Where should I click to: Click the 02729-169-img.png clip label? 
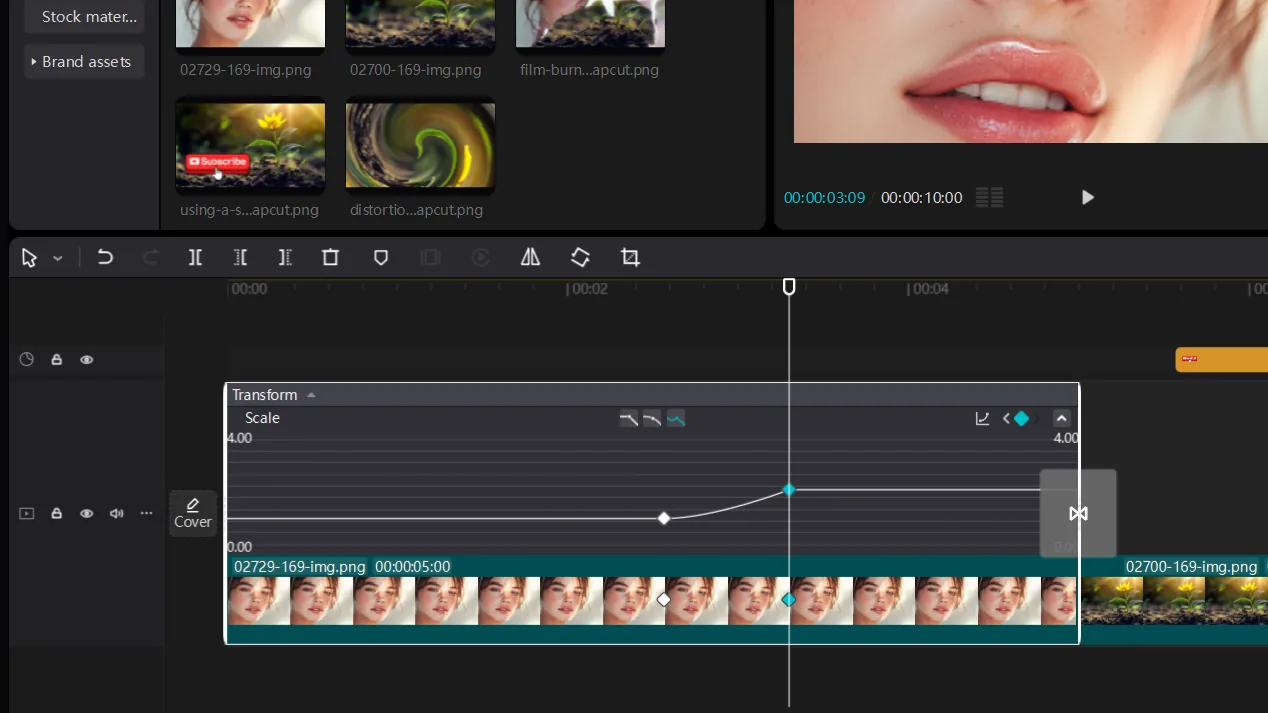pyautogui.click(x=300, y=566)
